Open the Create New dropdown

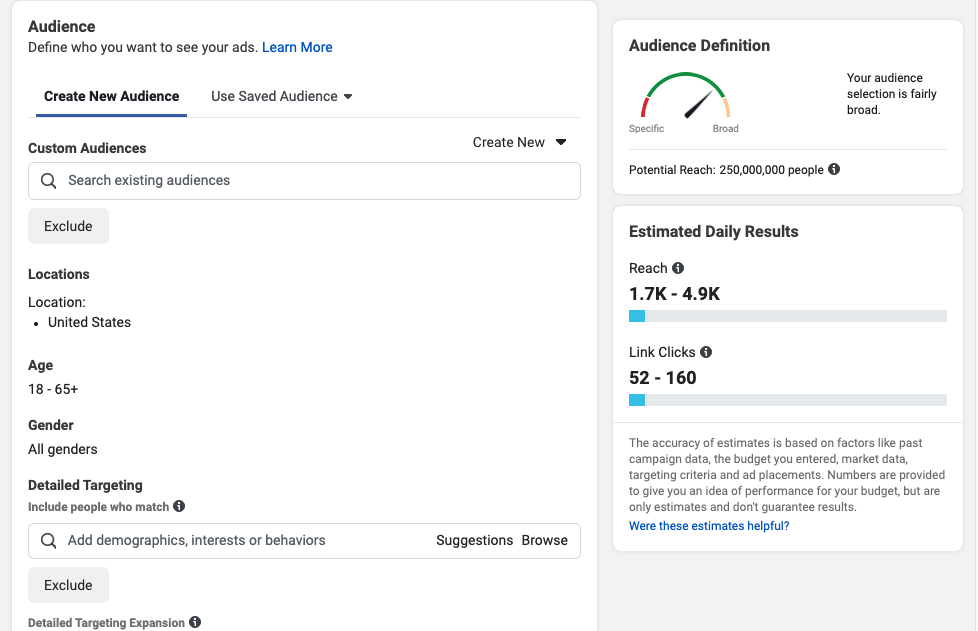point(519,142)
